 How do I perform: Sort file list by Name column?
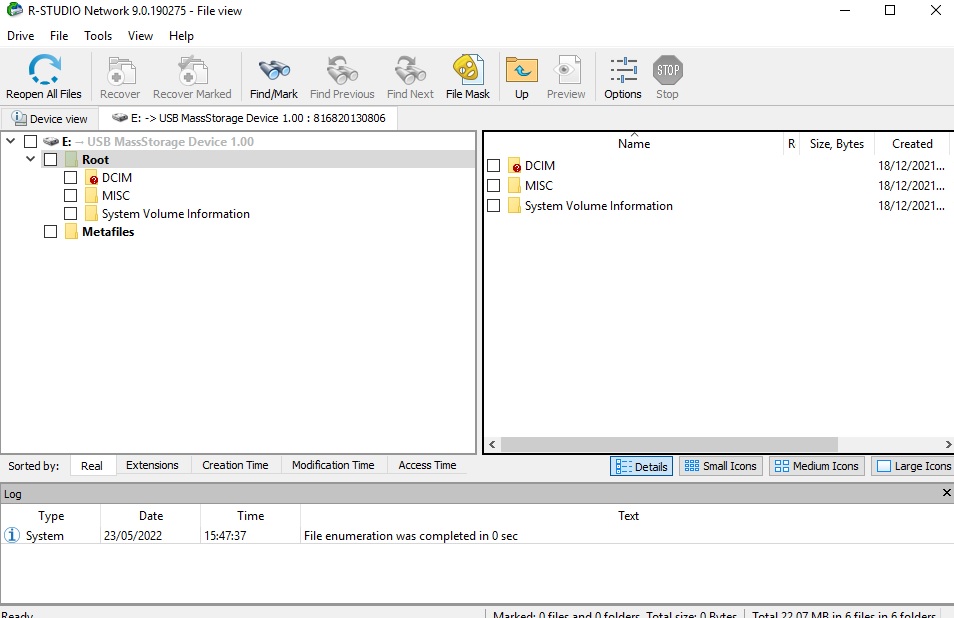pyautogui.click(x=634, y=144)
